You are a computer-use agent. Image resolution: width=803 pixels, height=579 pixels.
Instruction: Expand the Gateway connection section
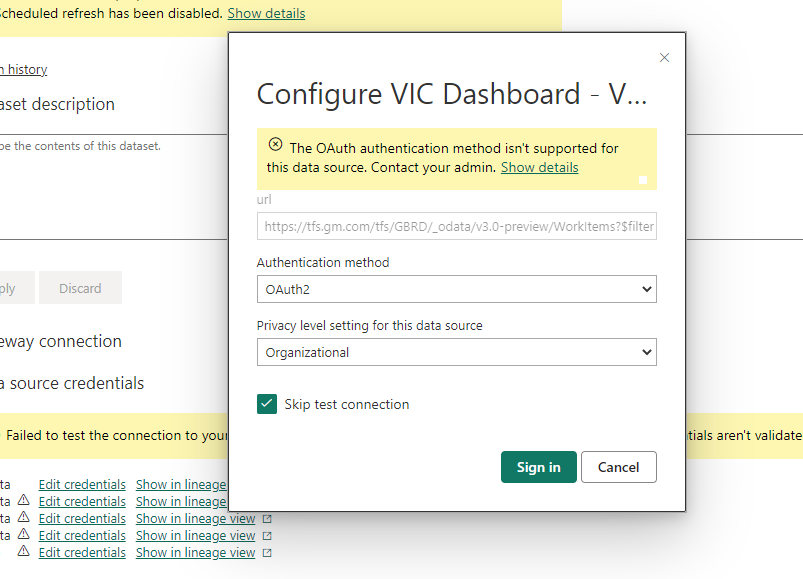pyautogui.click(x=61, y=341)
